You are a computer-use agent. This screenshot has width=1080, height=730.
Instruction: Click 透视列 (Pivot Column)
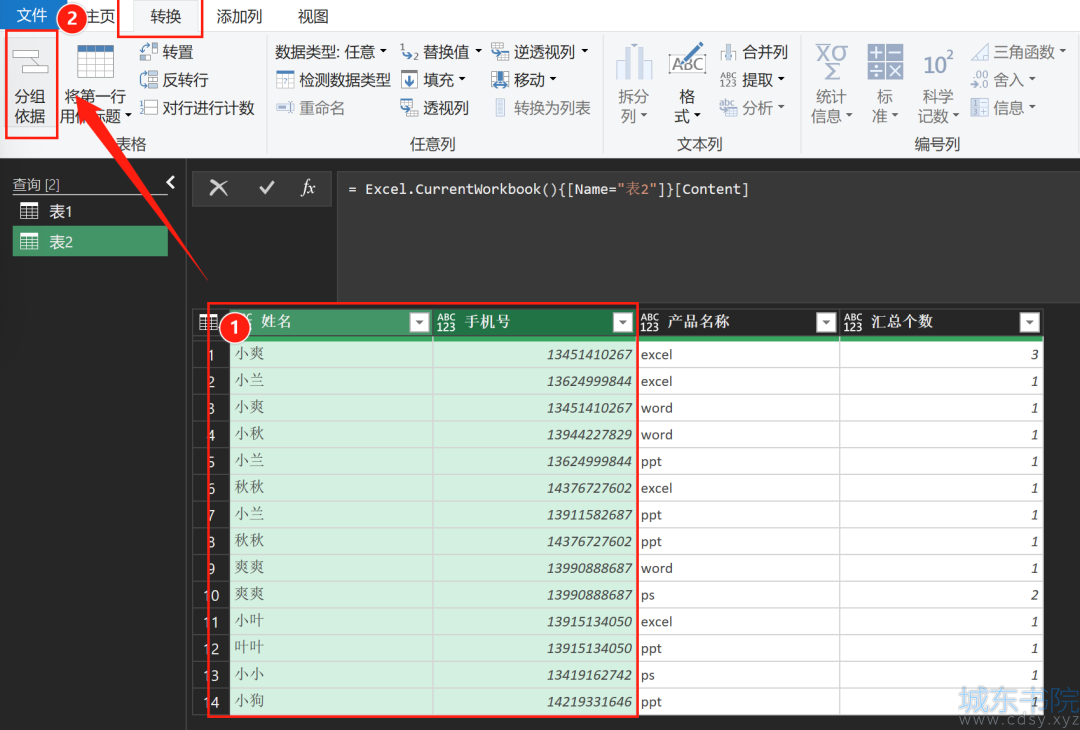point(435,107)
